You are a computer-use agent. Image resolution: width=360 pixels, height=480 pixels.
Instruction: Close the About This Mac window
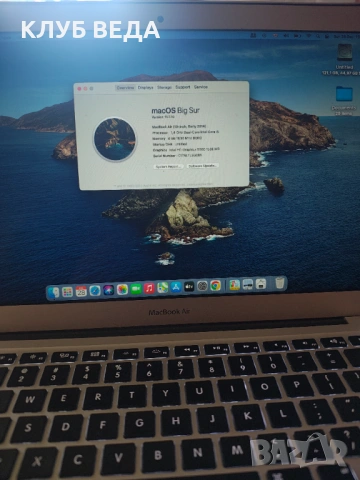(79, 89)
